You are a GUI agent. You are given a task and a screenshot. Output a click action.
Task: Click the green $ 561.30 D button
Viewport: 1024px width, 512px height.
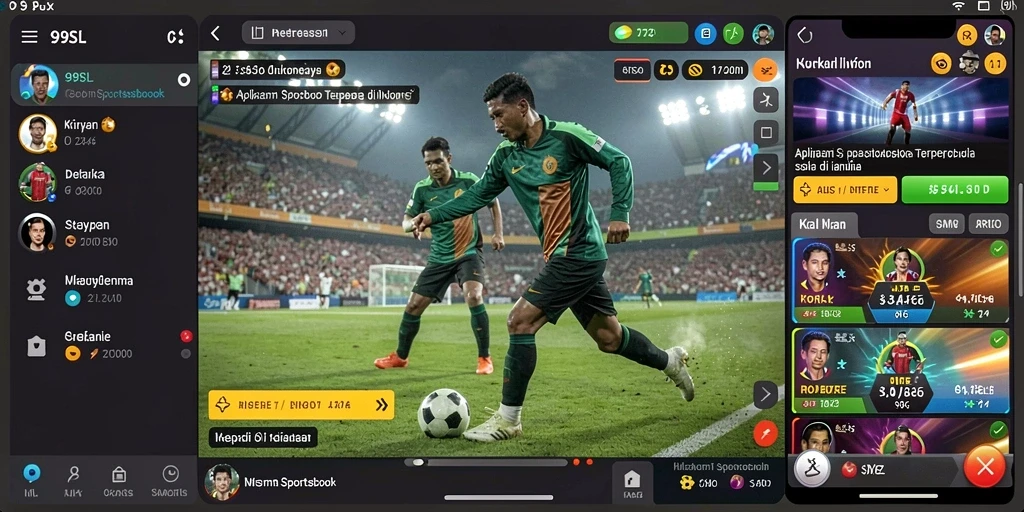tap(955, 189)
